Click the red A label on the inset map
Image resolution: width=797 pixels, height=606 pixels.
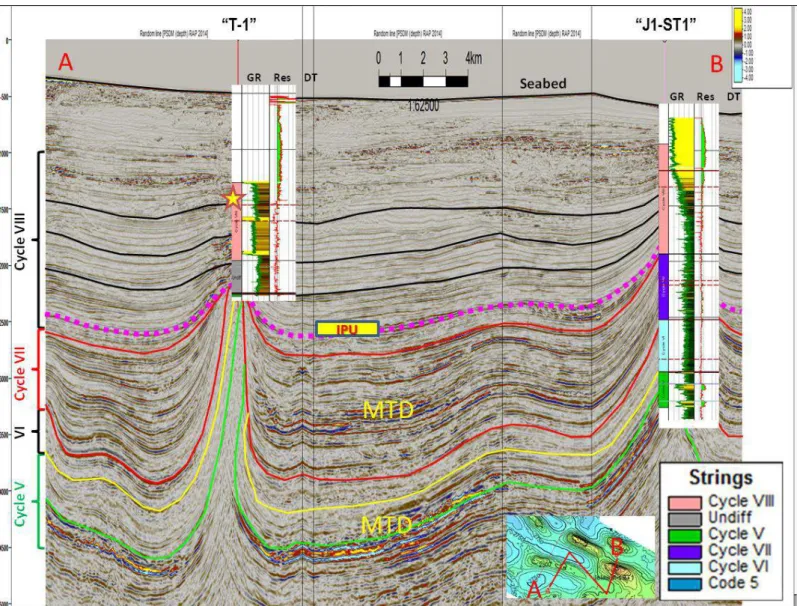[534, 589]
